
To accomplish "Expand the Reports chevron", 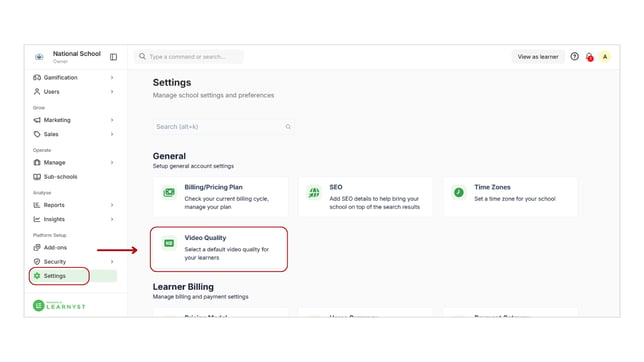I will (112, 205).
